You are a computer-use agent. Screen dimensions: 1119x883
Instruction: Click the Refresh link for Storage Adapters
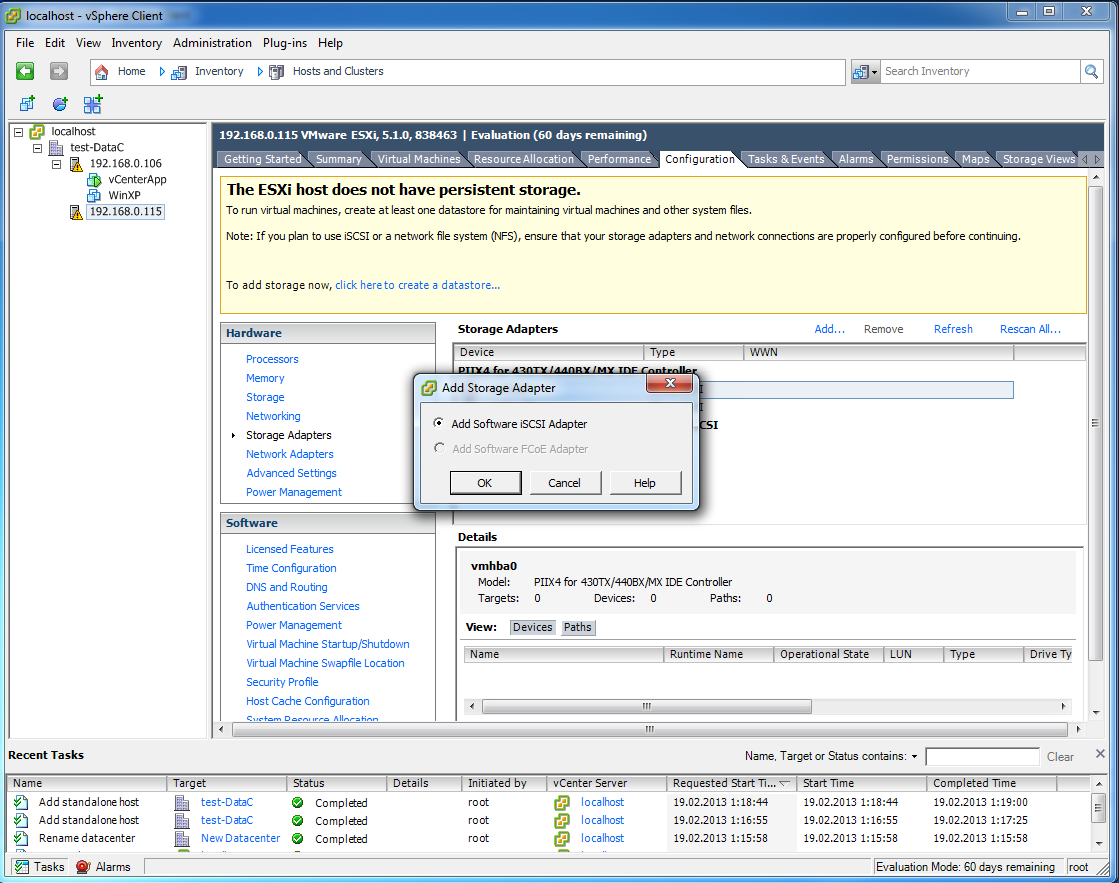pyautogui.click(x=953, y=329)
